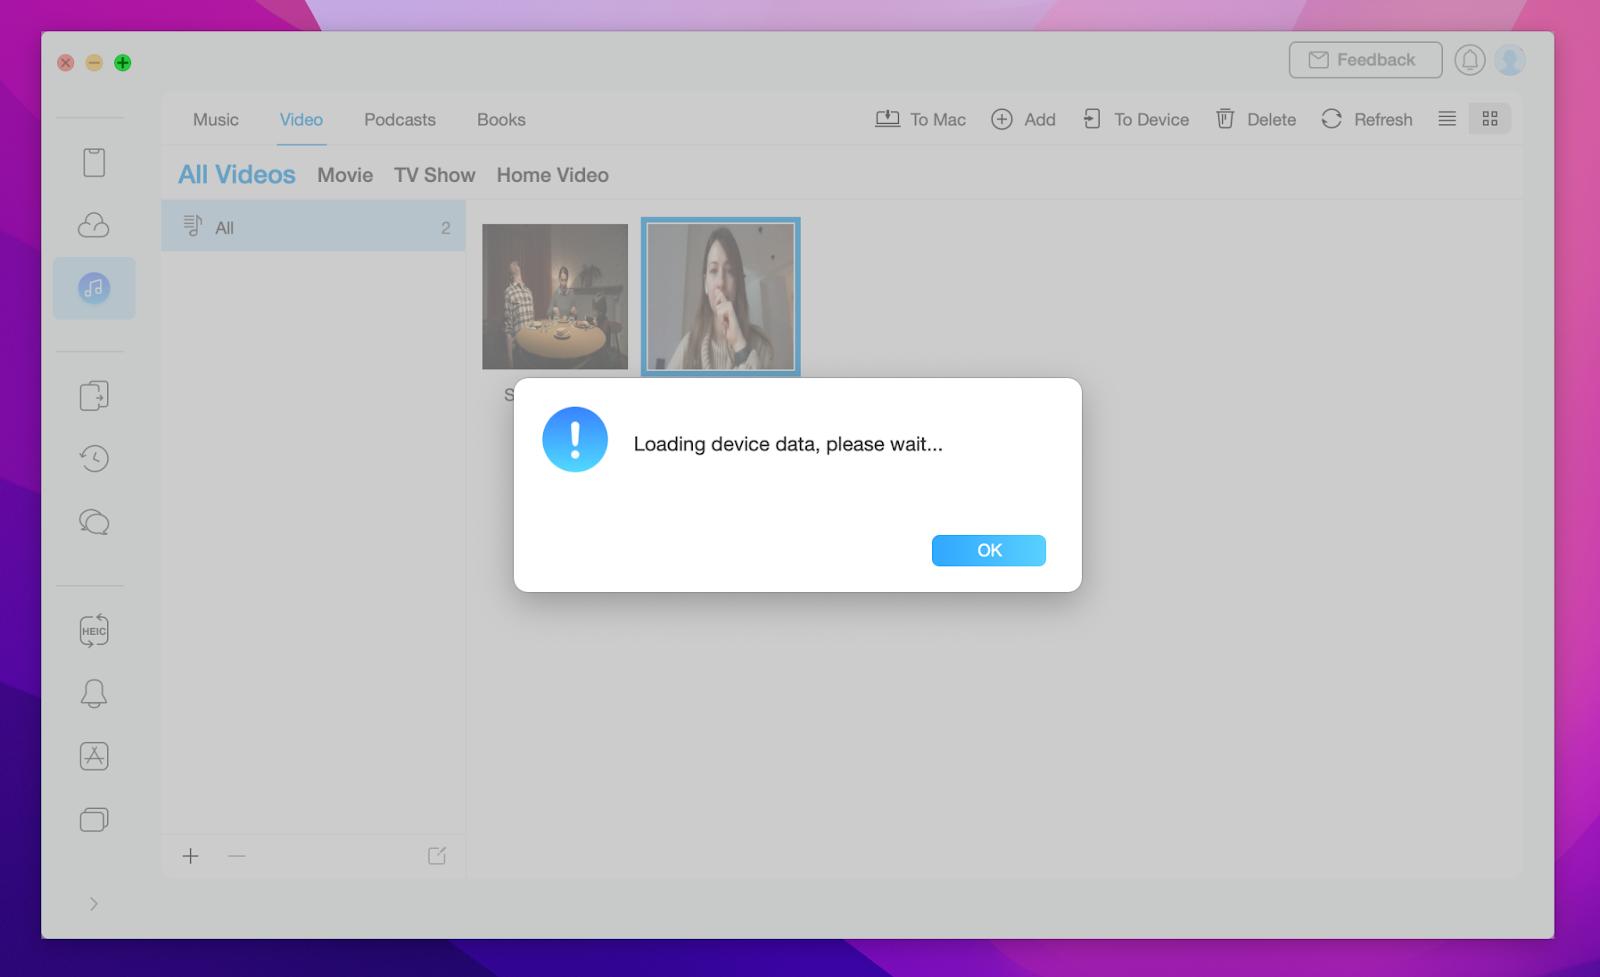Open the phone transfer sidebar icon
This screenshot has width=1600, height=977.
point(94,396)
